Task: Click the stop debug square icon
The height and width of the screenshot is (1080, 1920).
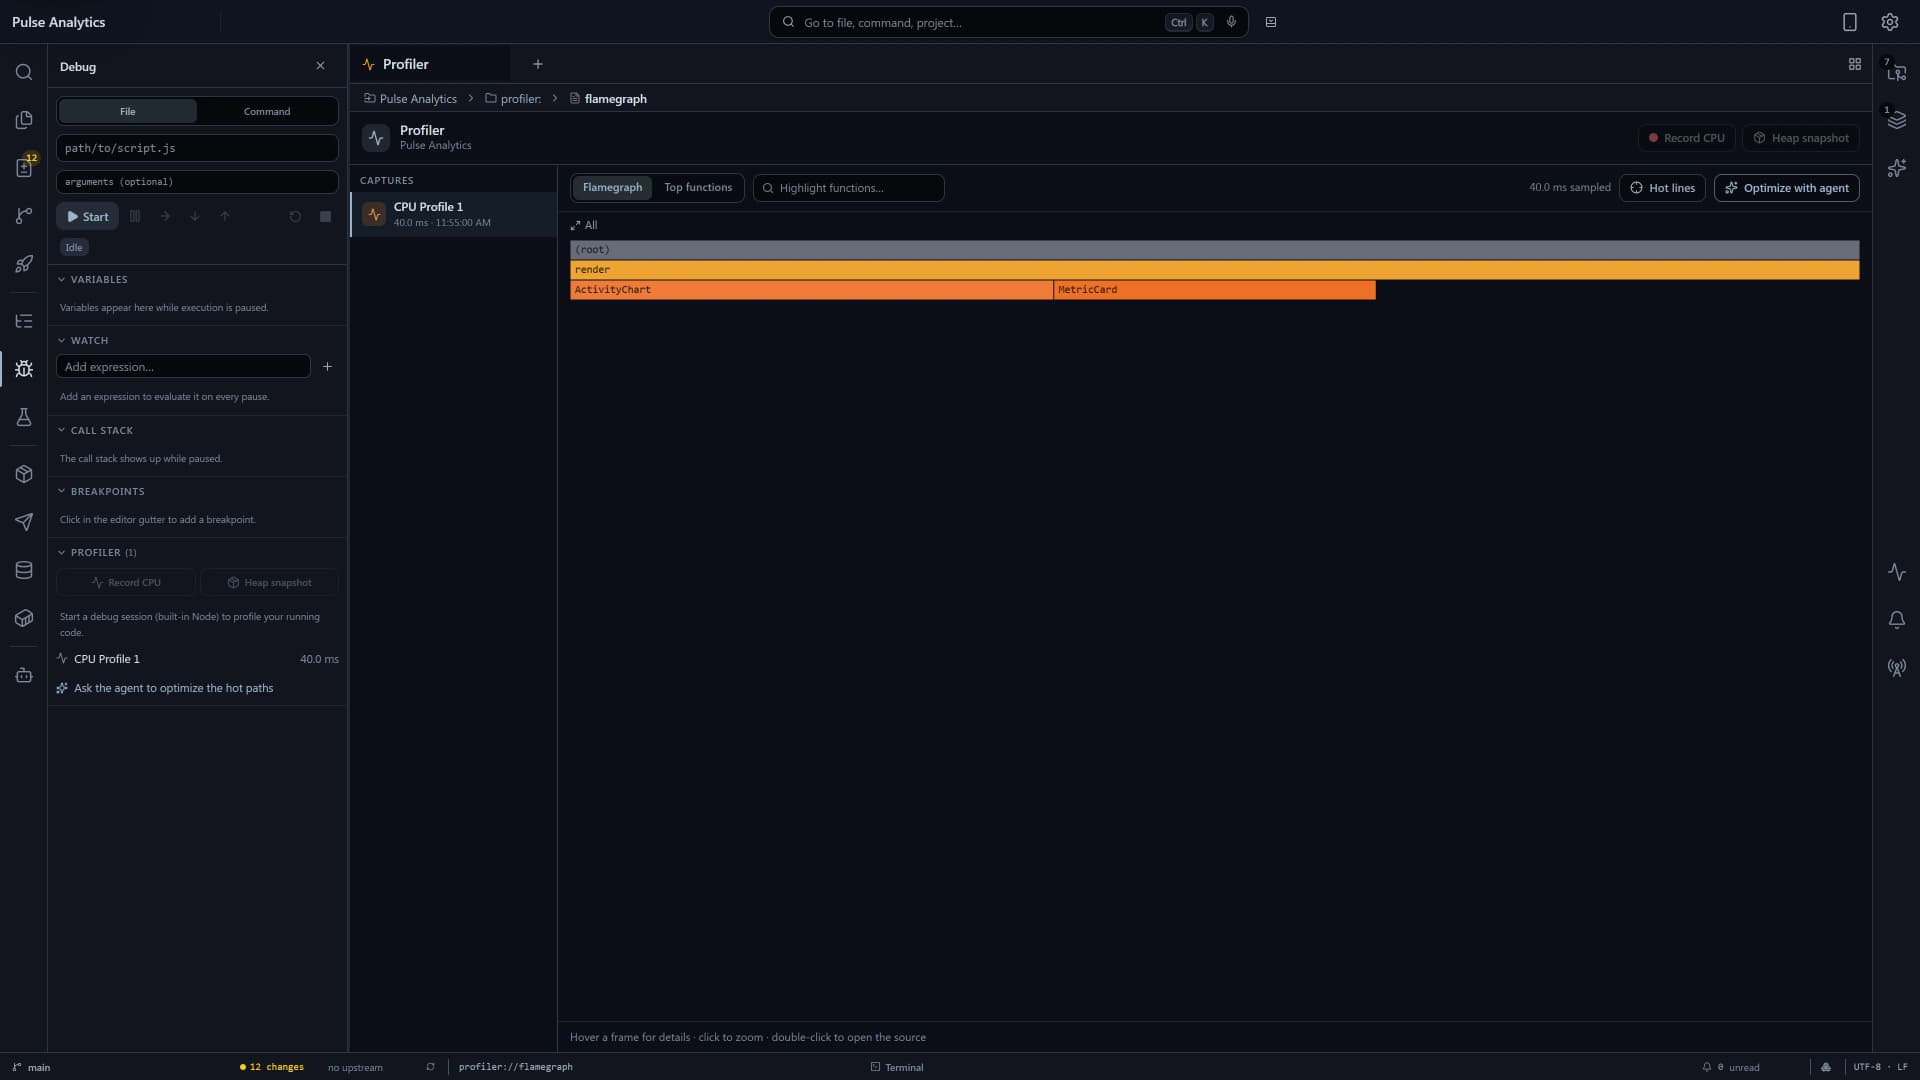Action: [325, 216]
